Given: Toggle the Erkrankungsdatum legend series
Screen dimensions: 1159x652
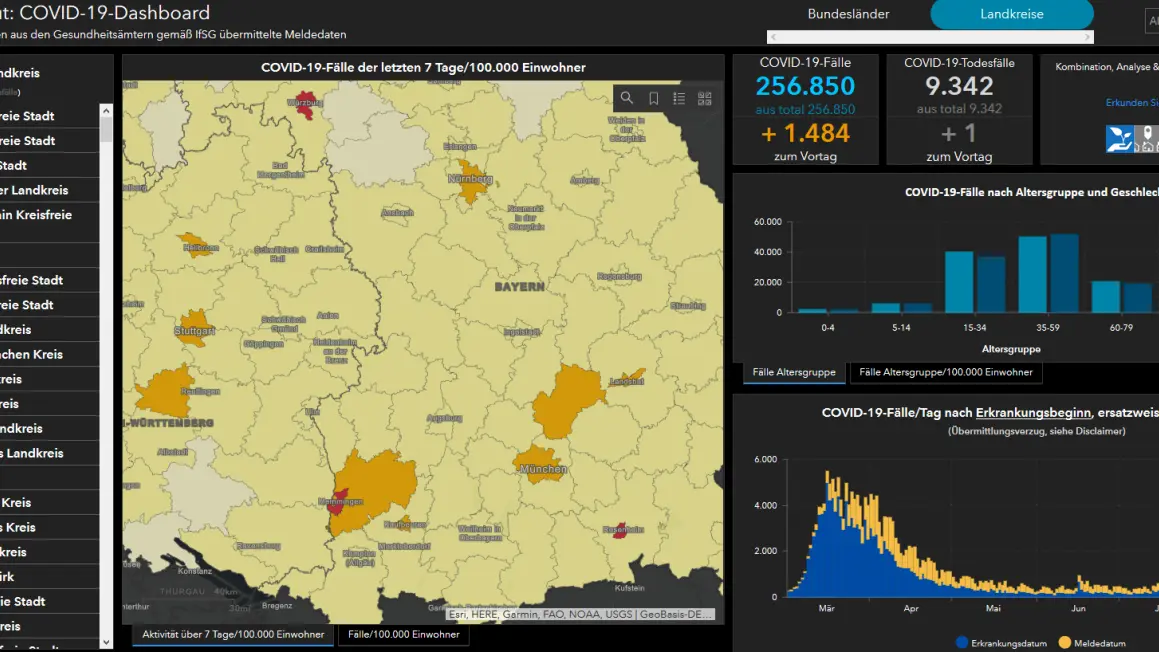Looking at the screenshot, I should click(x=1002, y=642).
